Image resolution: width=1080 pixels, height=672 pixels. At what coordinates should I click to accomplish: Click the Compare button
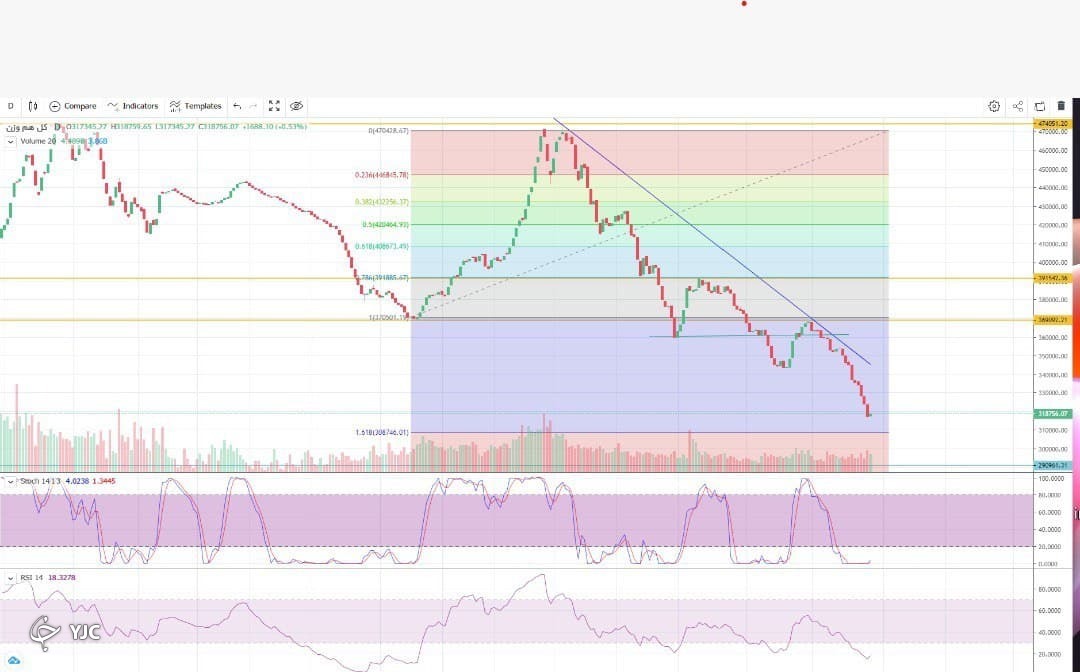[72, 106]
